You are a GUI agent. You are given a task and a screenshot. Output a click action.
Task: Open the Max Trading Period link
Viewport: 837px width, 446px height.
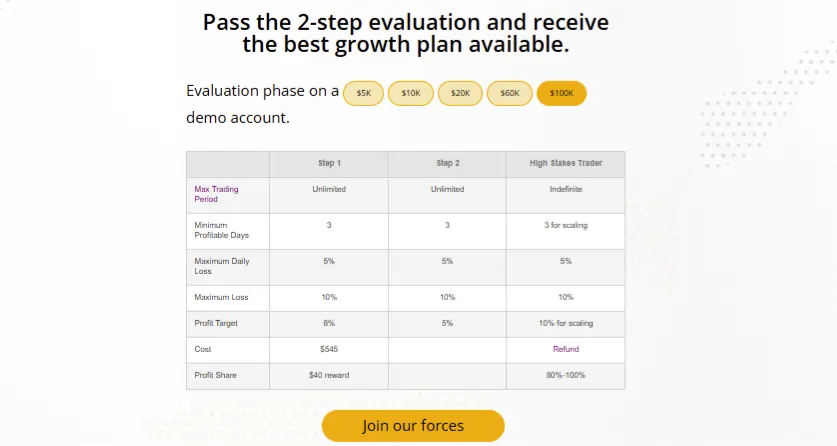click(x=216, y=194)
